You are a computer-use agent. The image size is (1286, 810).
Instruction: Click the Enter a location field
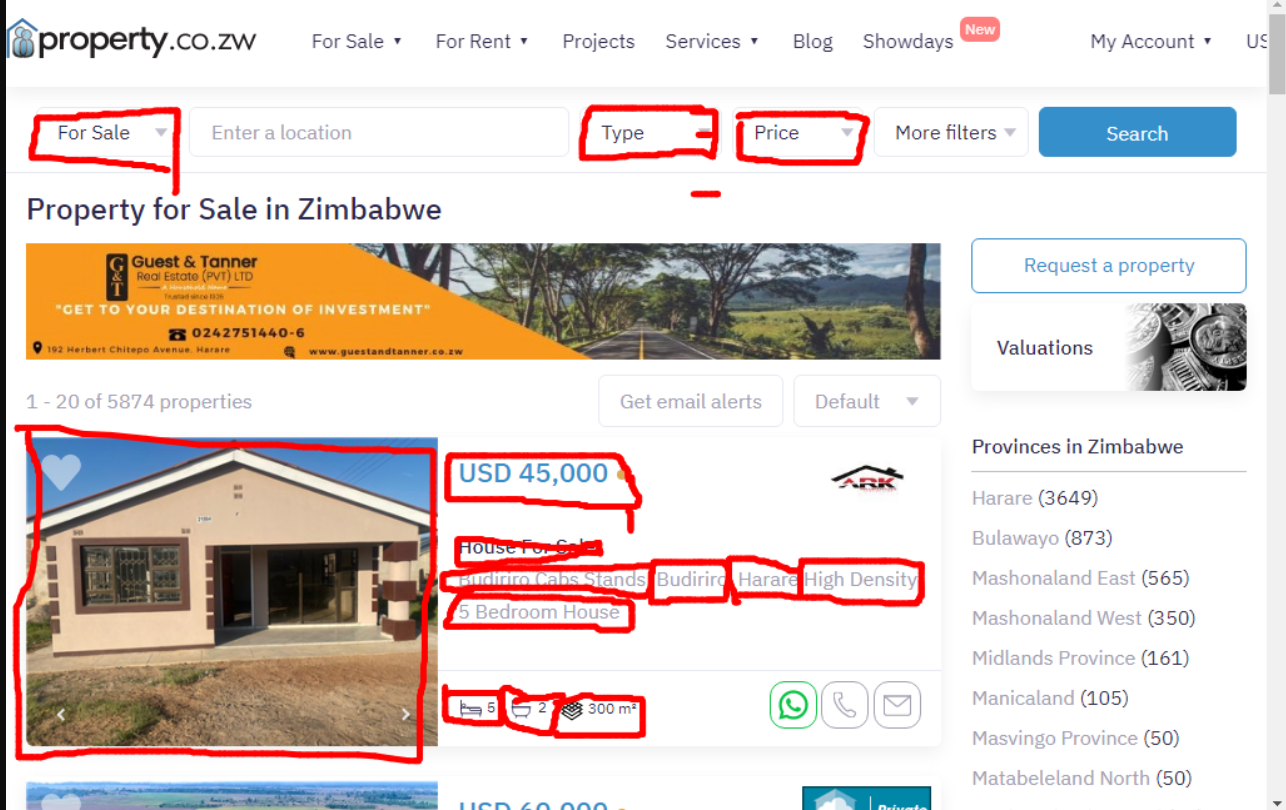(379, 132)
